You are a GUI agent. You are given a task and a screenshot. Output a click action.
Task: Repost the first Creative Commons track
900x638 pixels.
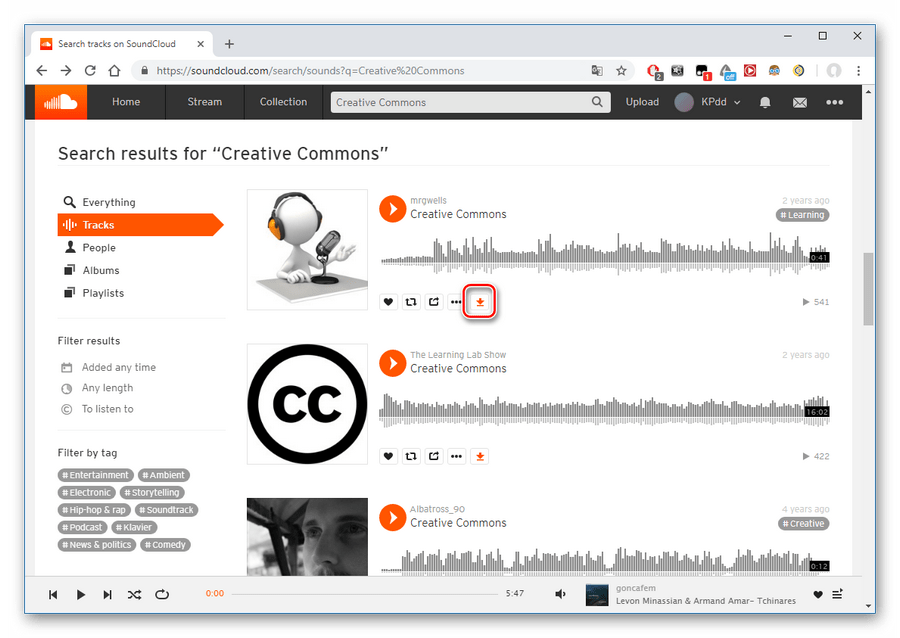[x=411, y=302]
